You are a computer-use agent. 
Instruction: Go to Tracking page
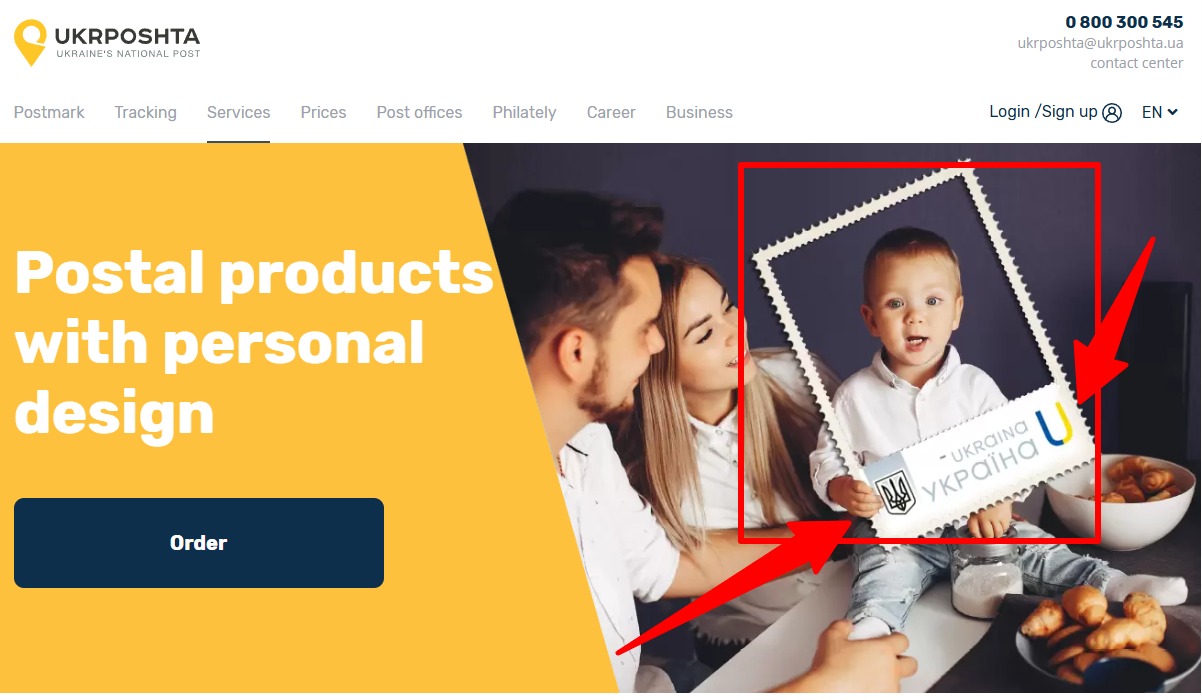coord(145,112)
